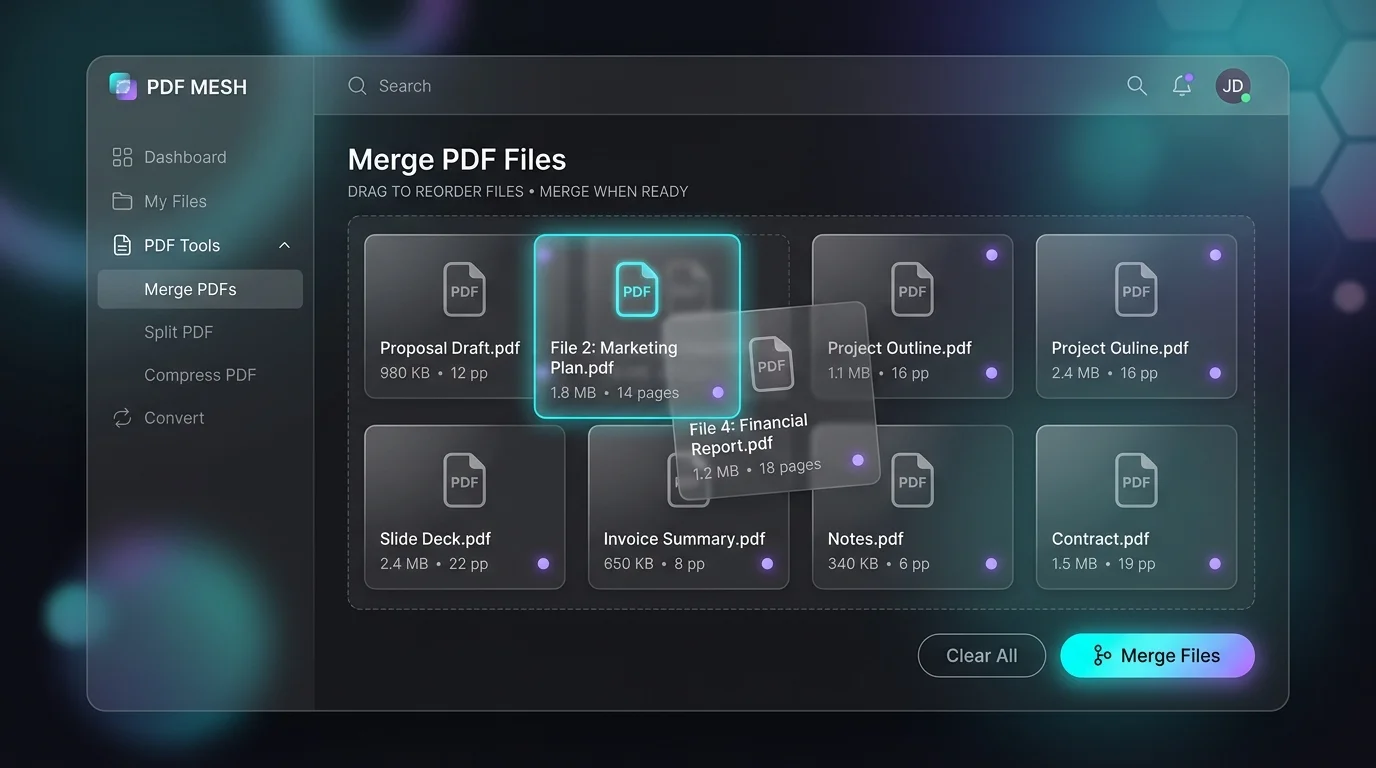Click the Project Outline.pdf file name
The image size is (1376, 768).
[900, 348]
